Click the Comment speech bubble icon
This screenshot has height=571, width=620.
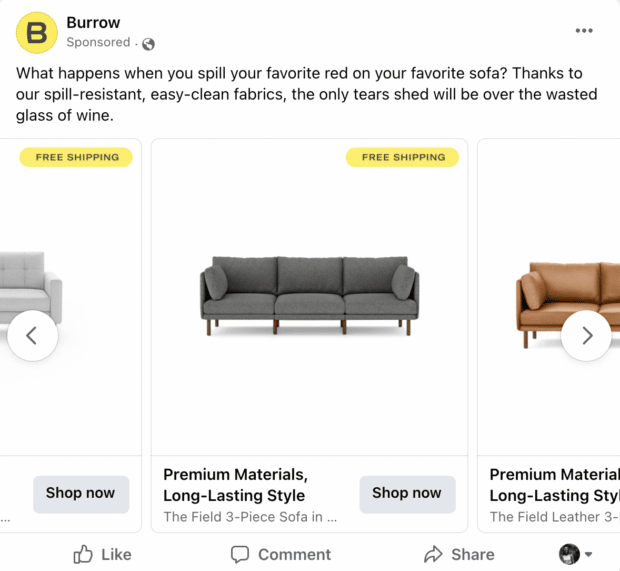tap(240, 554)
